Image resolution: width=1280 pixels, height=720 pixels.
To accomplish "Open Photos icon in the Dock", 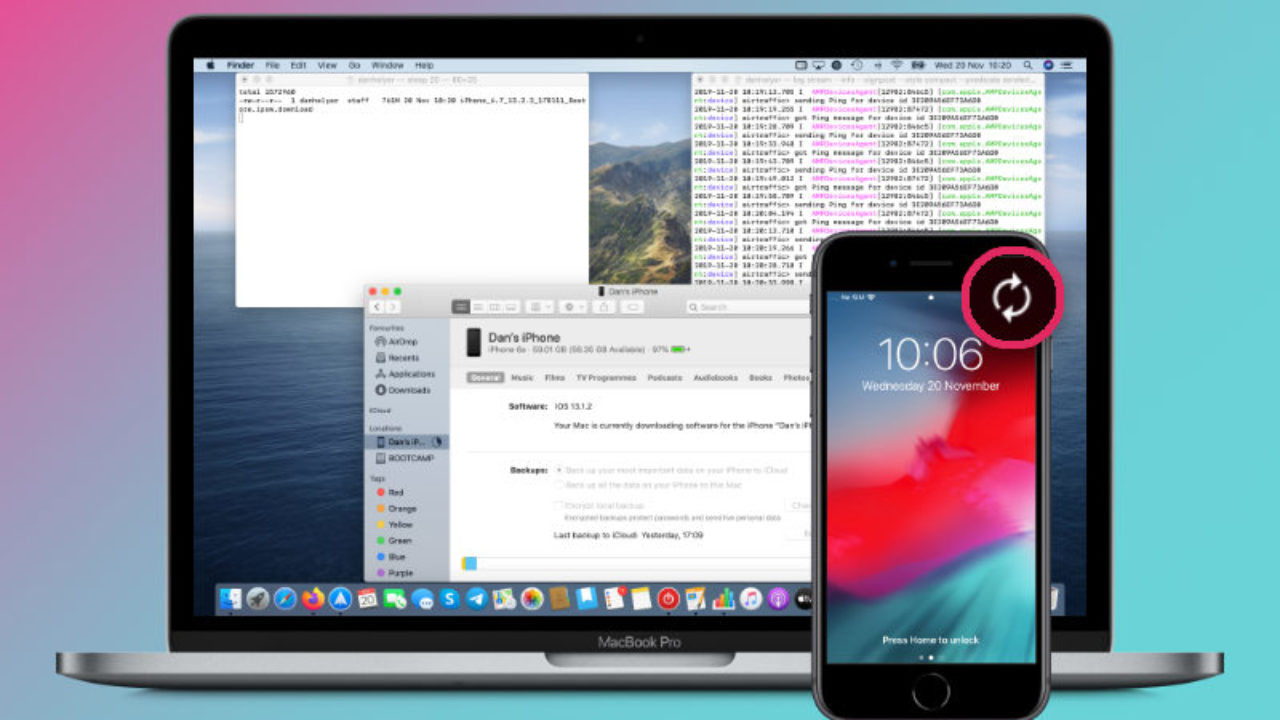I will [532, 599].
